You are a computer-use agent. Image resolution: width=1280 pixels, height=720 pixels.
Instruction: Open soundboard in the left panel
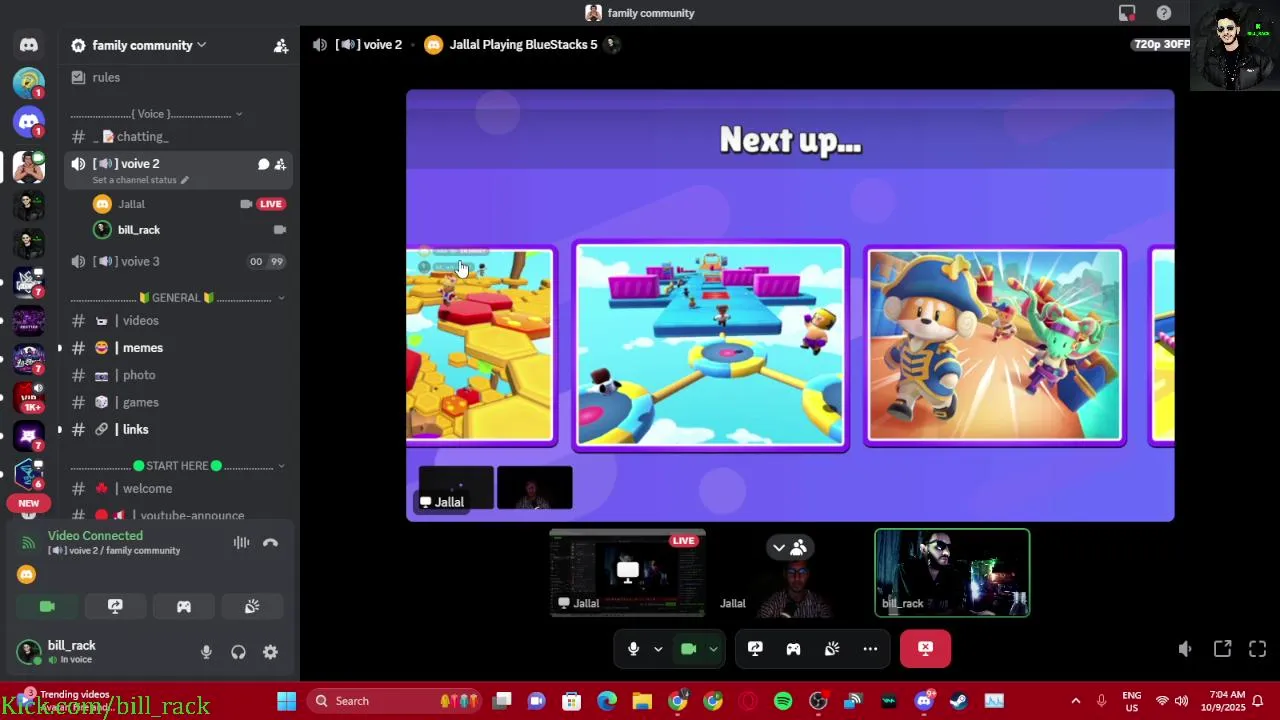point(252,606)
